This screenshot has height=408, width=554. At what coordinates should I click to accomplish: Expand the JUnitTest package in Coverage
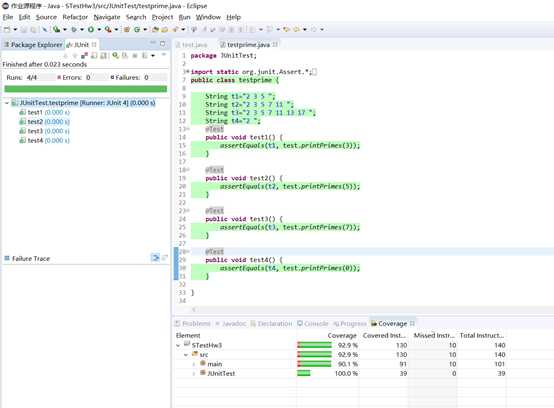point(194,373)
